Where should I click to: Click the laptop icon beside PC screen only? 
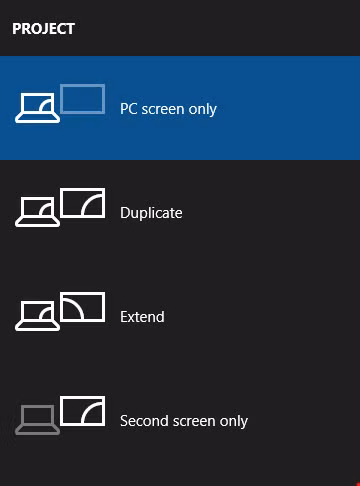(37, 108)
